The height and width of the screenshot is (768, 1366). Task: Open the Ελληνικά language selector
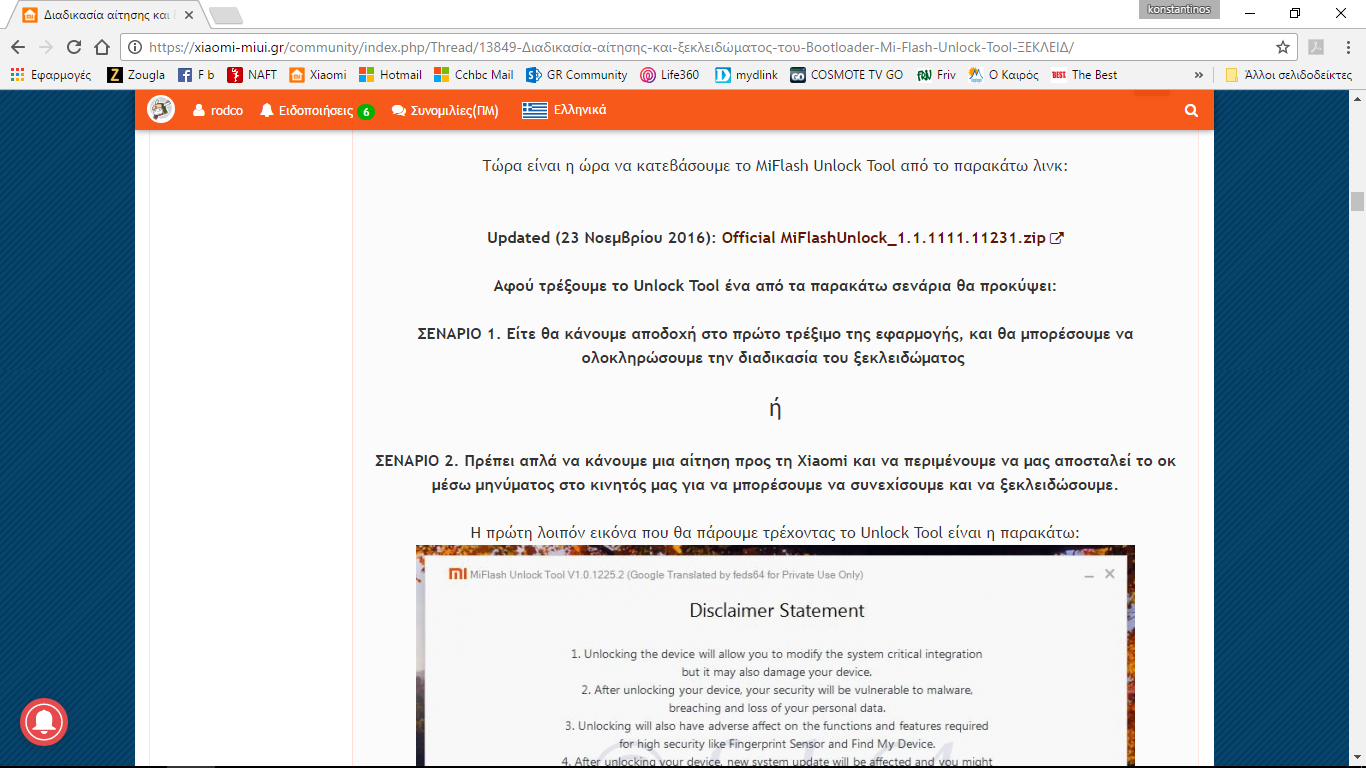(564, 110)
